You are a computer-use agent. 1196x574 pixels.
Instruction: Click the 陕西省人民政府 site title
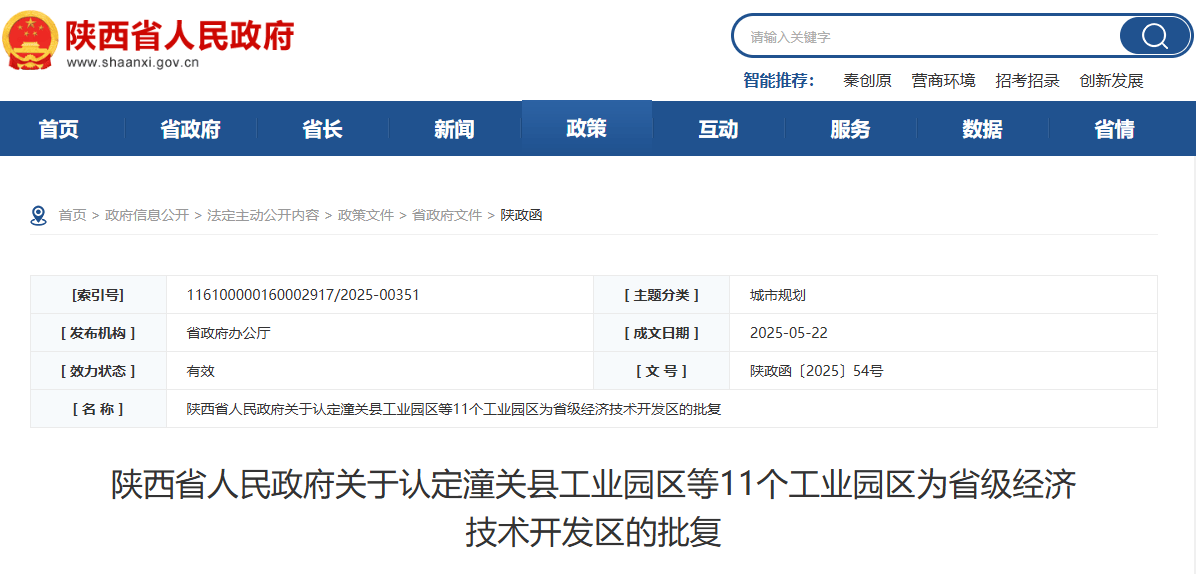point(180,34)
